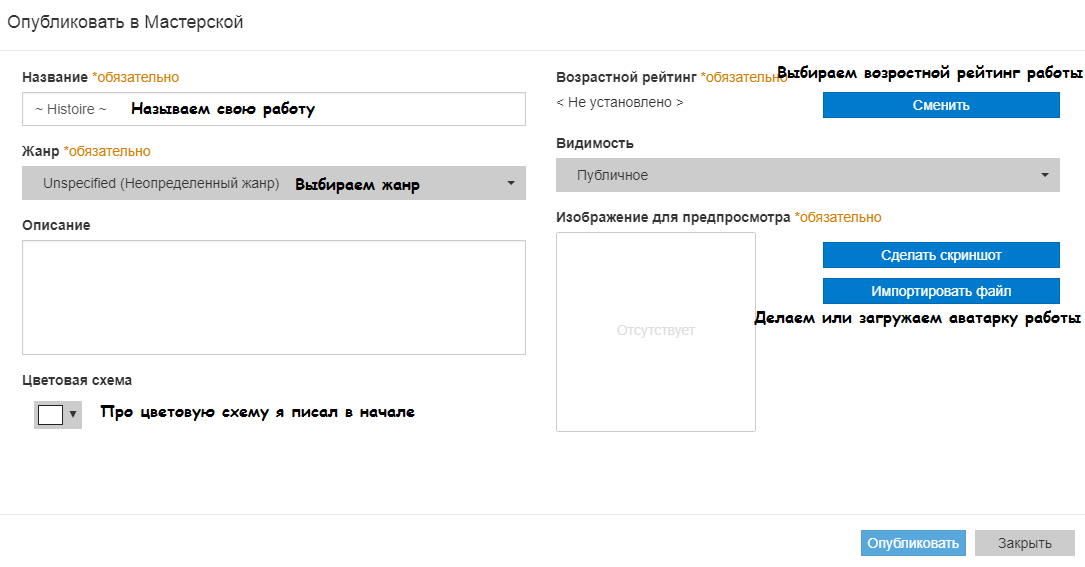This screenshot has height=567, width=1085.
Task: Click the arrow on the Видимость dropdown
Action: coord(1044,175)
